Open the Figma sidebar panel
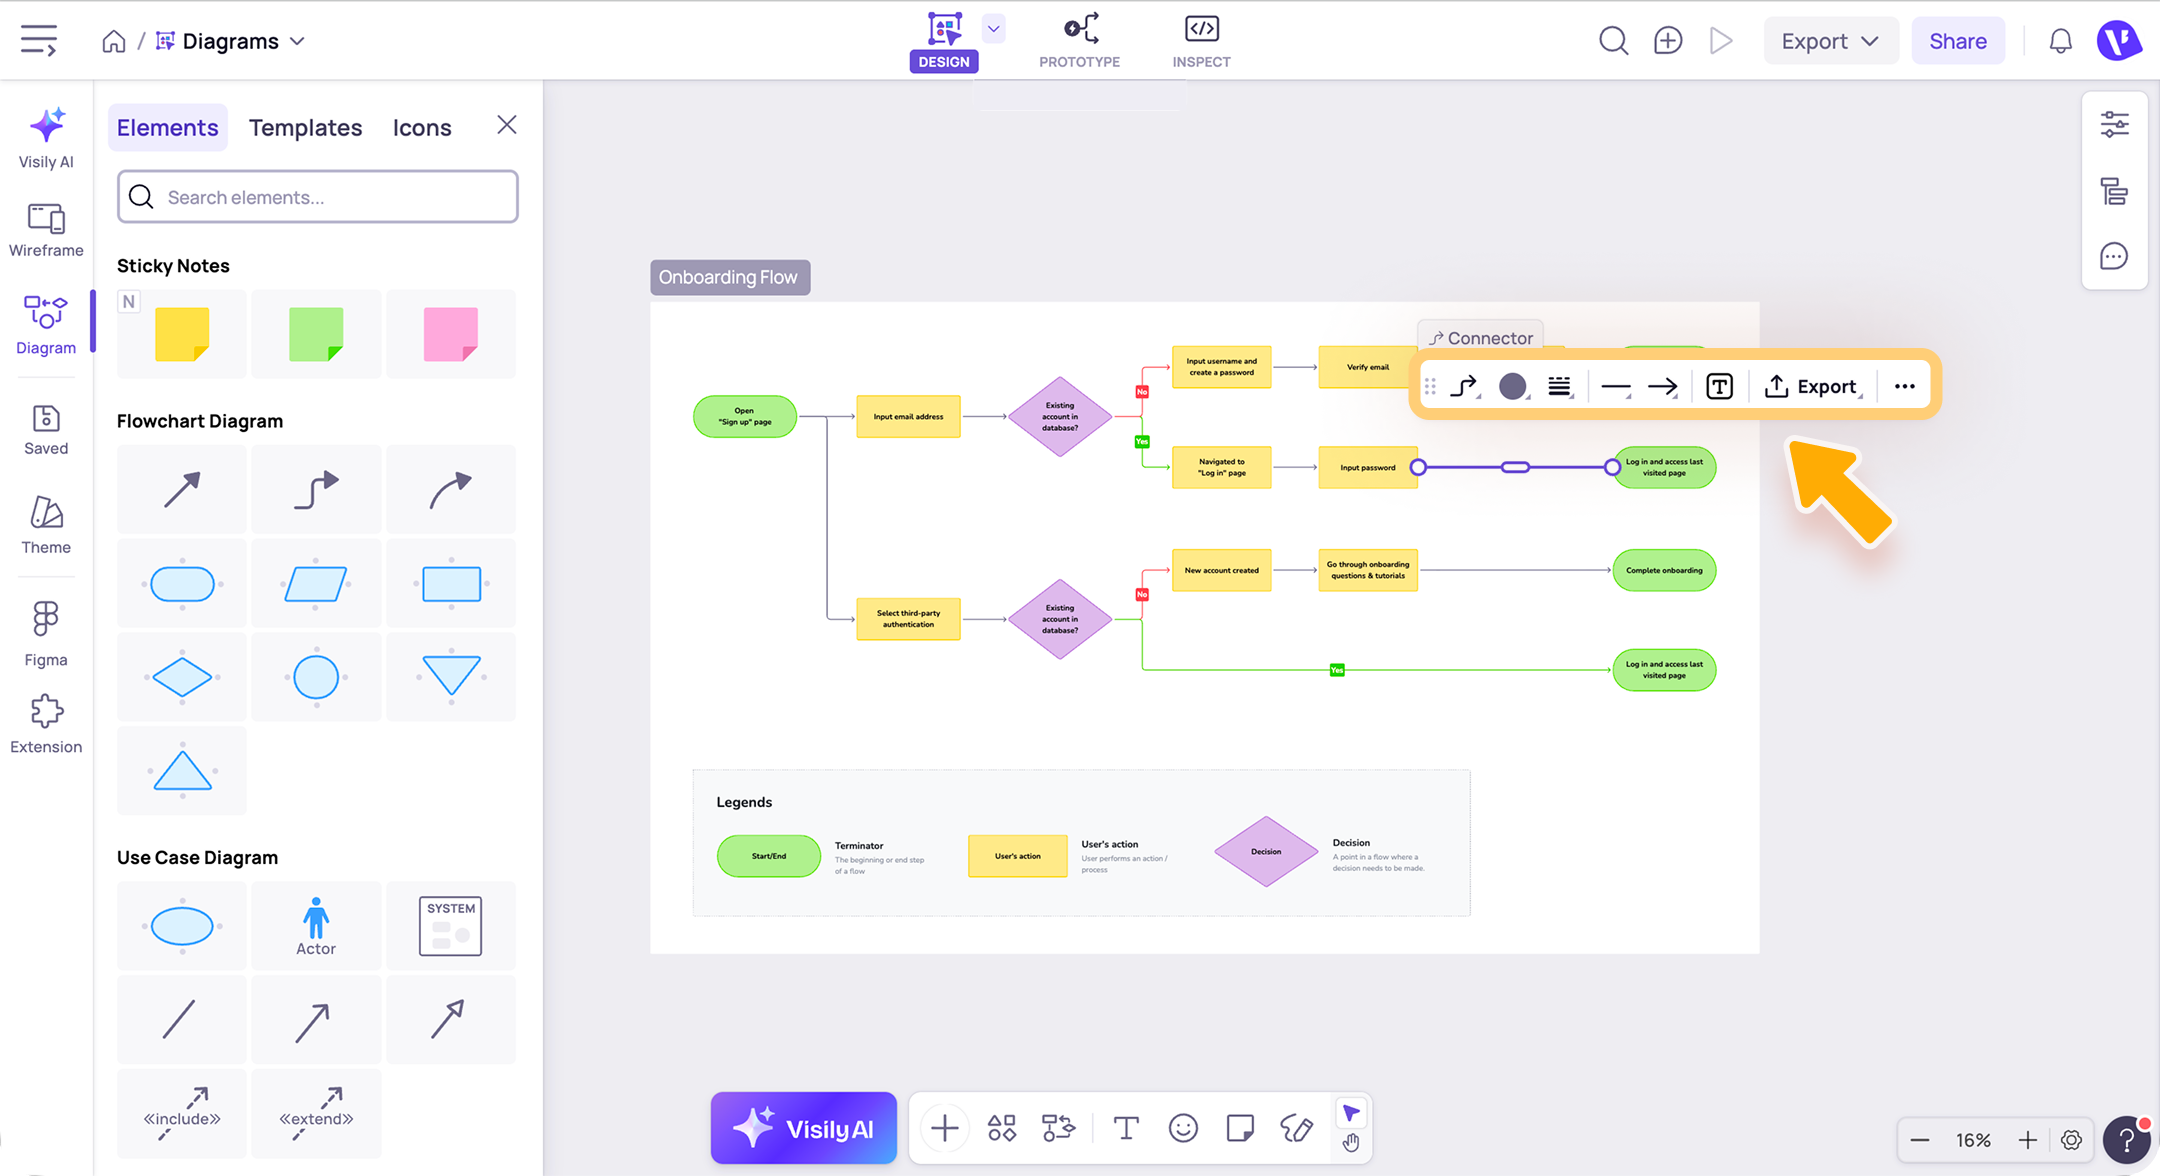The width and height of the screenshot is (2160, 1176). [x=46, y=634]
